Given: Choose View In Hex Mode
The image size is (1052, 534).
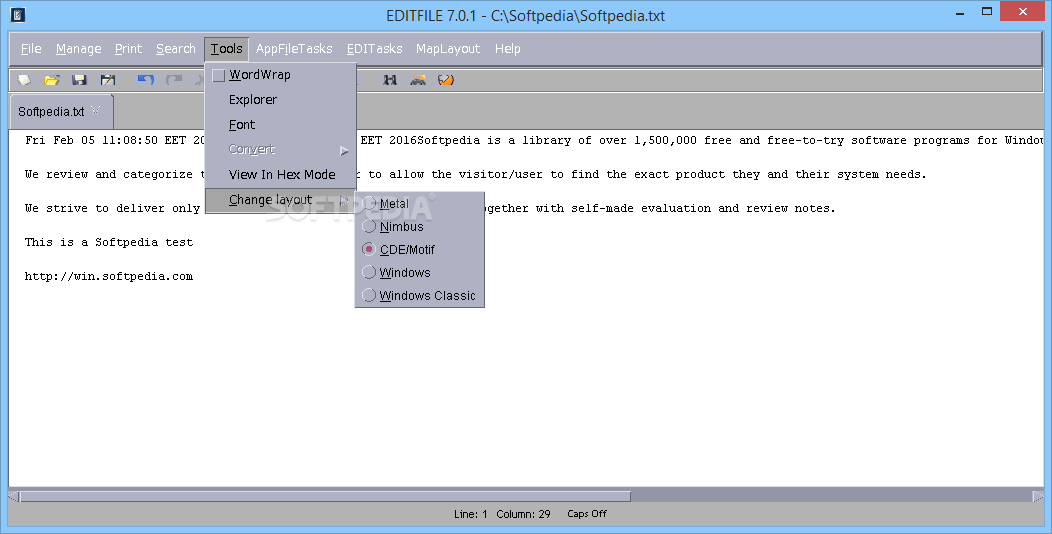Looking at the screenshot, I should 280,174.
